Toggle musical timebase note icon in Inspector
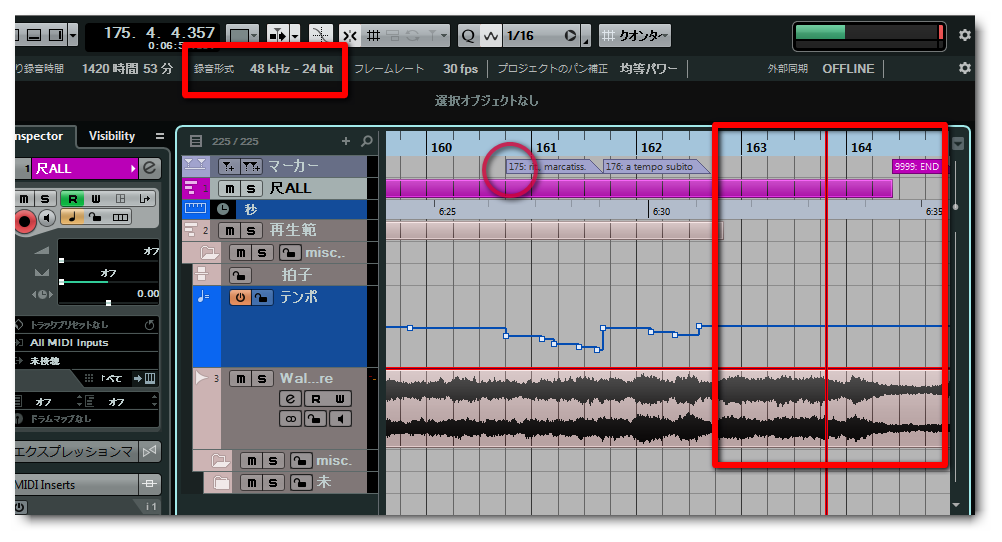This screenshot has width=1002, height=542. 72,217
